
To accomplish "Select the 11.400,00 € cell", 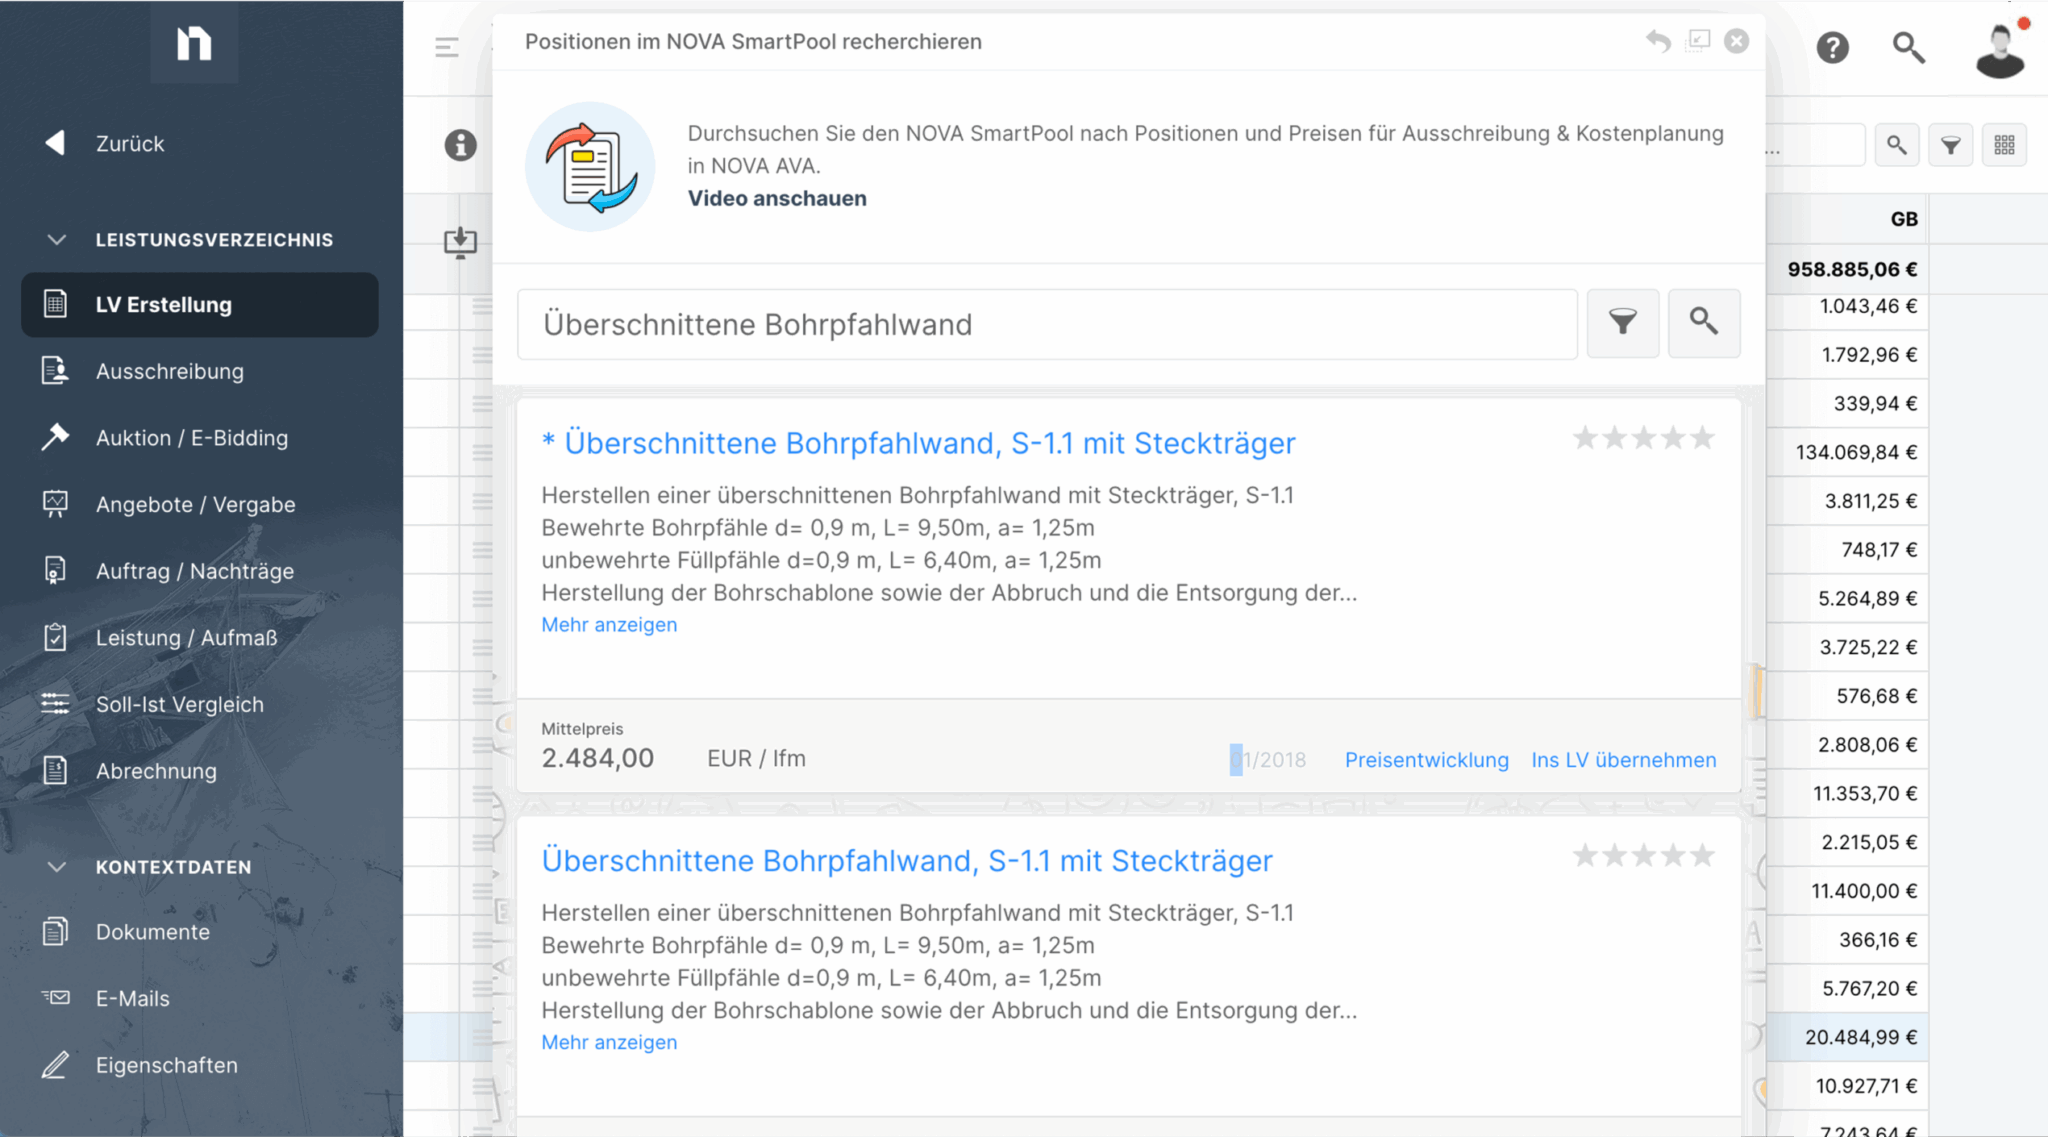I will click(1848, 891).
